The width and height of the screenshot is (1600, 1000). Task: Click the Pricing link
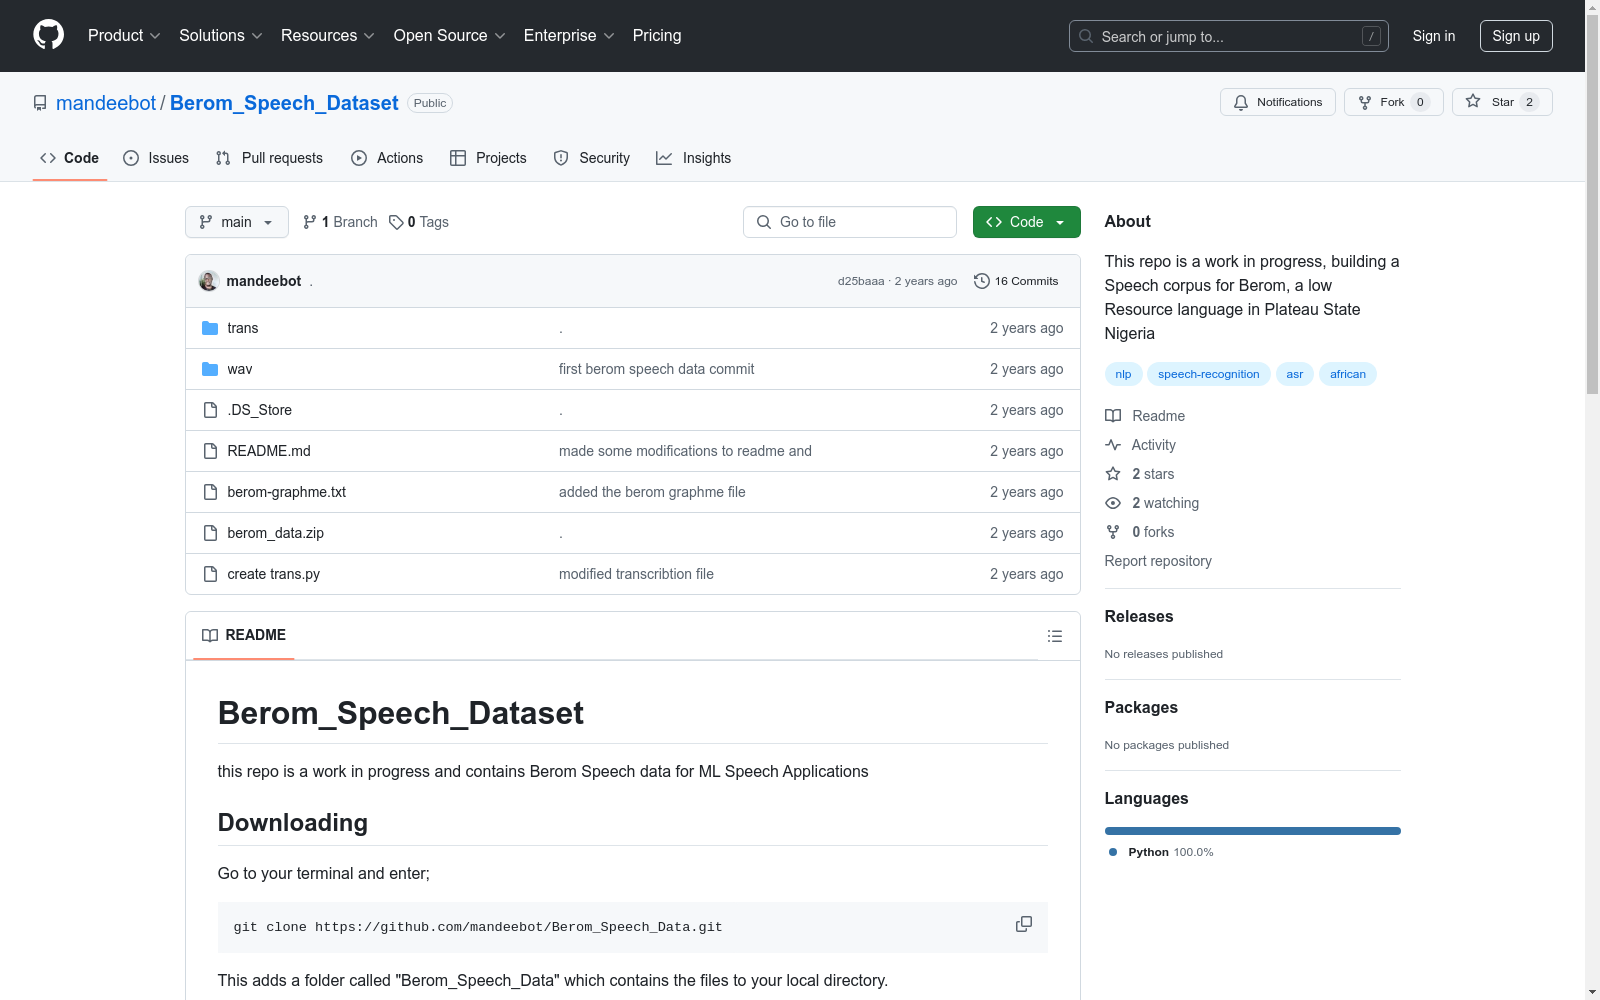click(657, 36)
